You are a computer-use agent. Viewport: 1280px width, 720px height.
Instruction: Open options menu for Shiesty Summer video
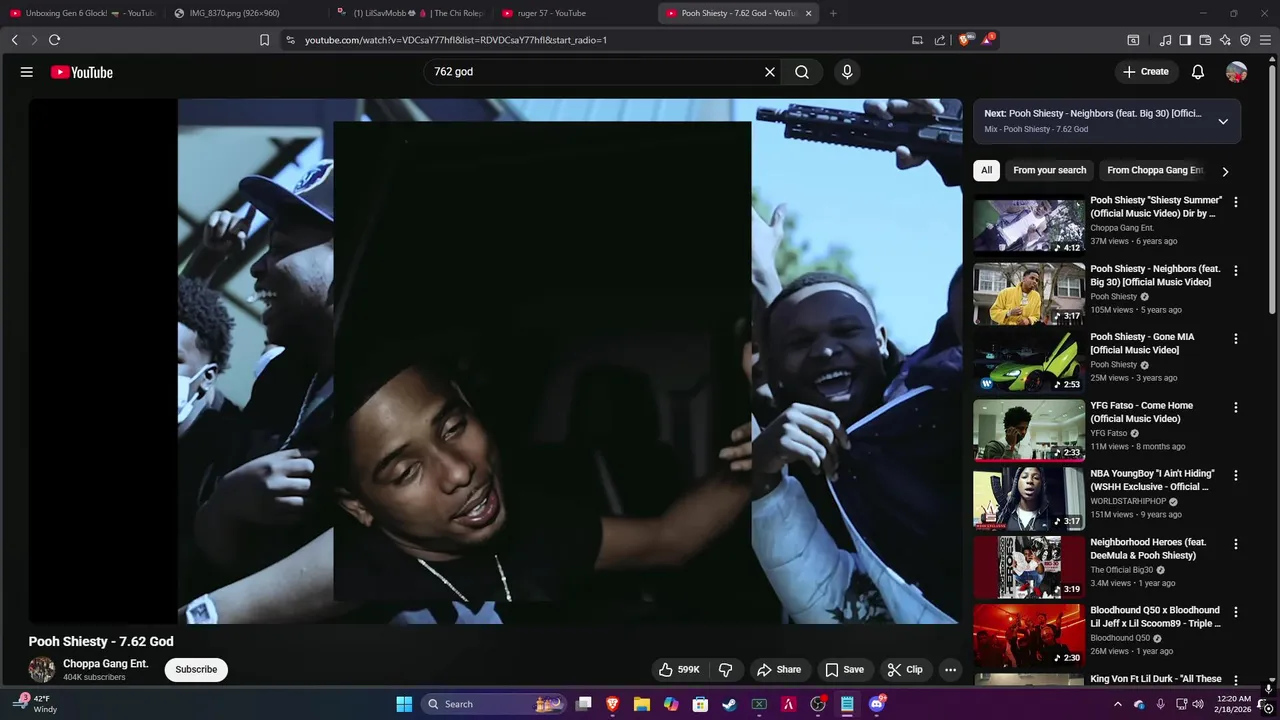pyautogui.click(x=1236, y=202)
